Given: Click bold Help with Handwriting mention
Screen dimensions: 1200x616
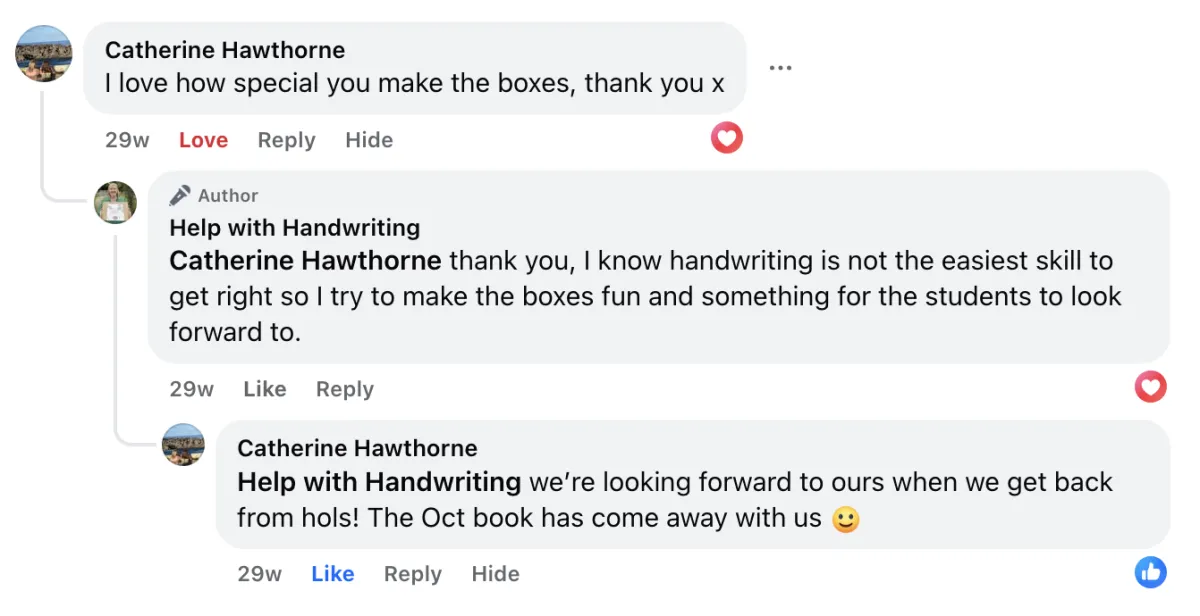Looking at the screenshot, I should tap(379, 482).
